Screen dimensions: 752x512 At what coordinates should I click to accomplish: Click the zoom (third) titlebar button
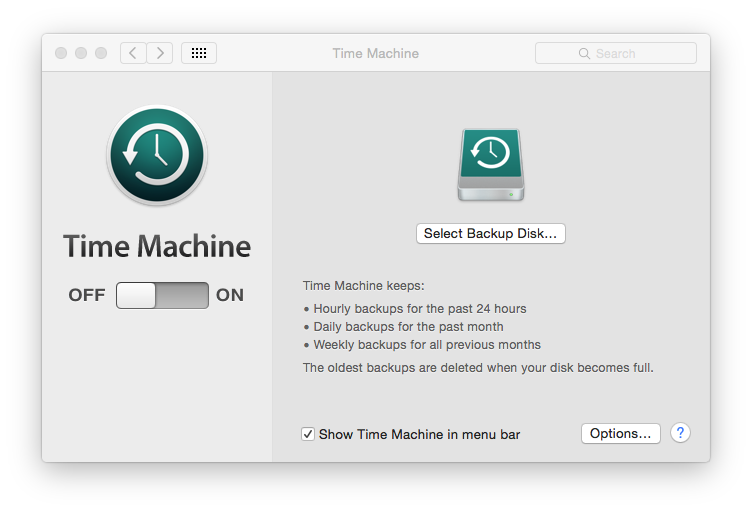(101, 53)
